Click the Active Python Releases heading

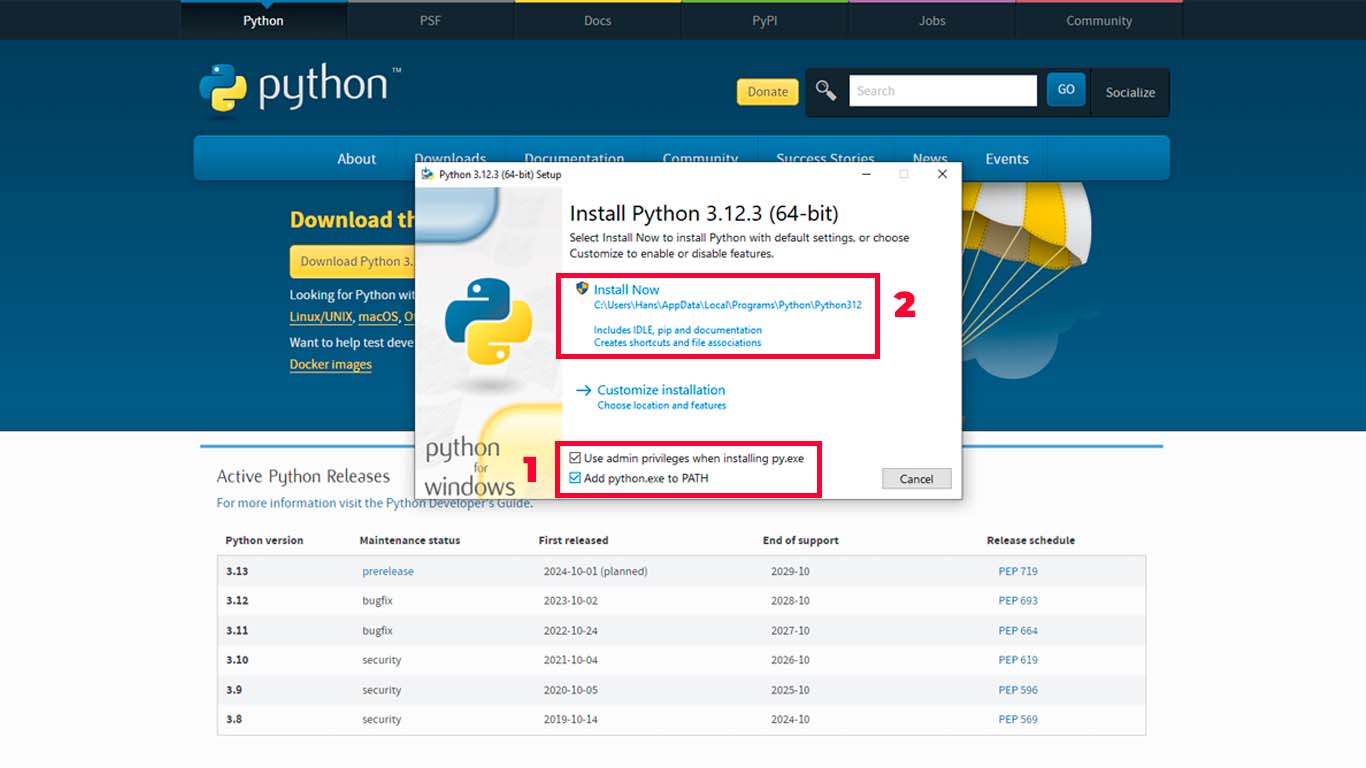pyautogui.click(x=303, y=477)
